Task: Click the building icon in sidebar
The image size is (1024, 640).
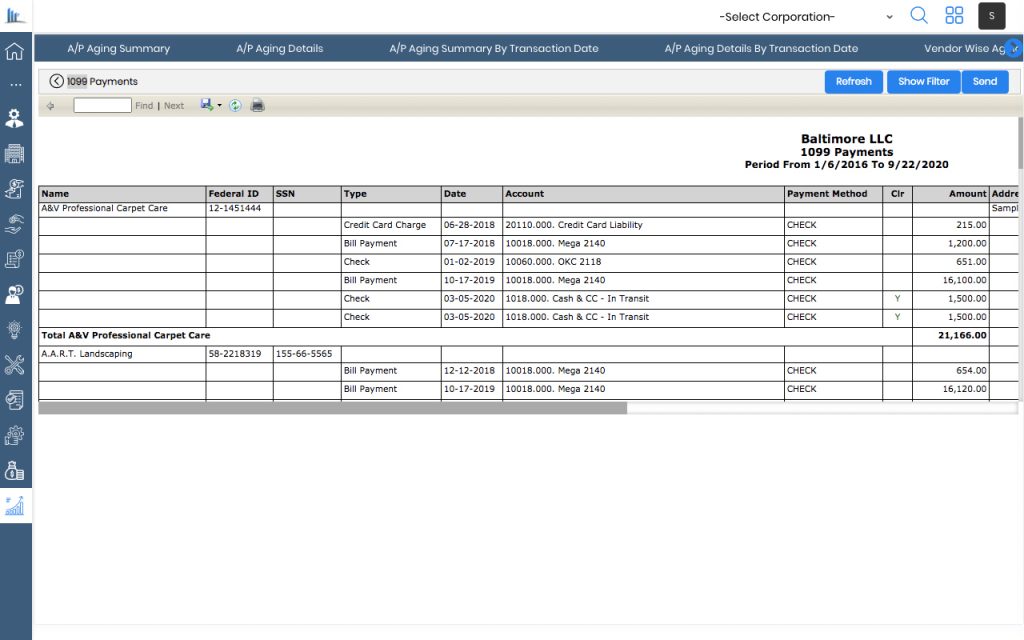Action: [15, 153]
